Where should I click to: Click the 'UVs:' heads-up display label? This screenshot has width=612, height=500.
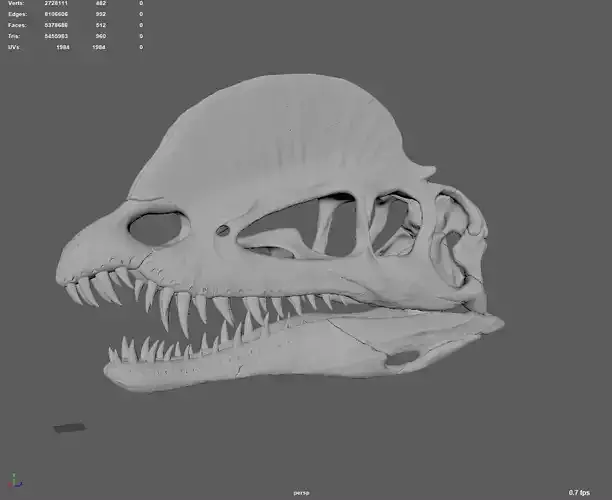tap(14, 47)
